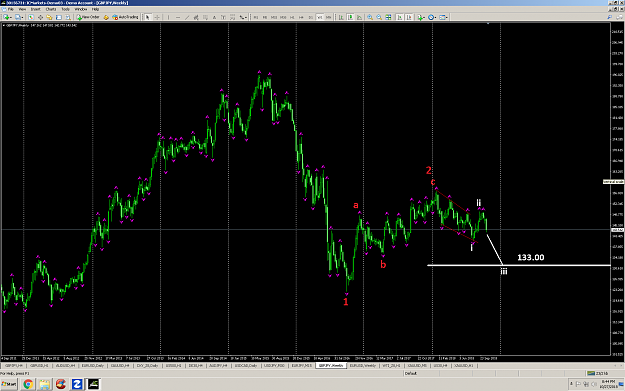Select the Fibonacci Retracement tool

205,17
